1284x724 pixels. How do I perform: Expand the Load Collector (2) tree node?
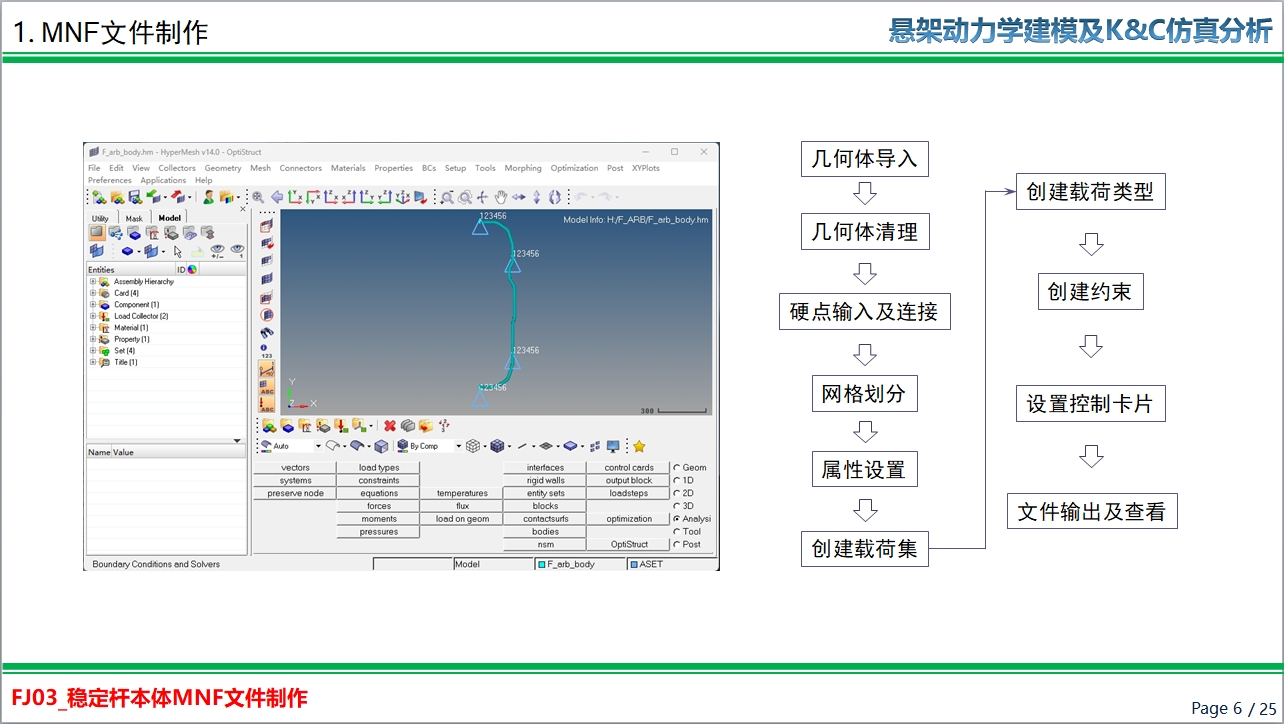[93, 316]
